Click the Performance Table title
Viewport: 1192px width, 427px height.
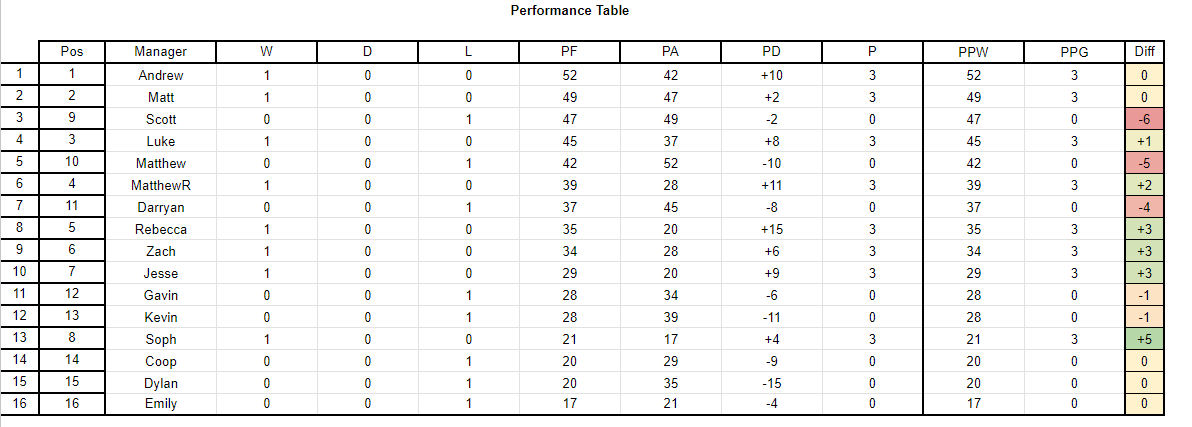[569, 11]
